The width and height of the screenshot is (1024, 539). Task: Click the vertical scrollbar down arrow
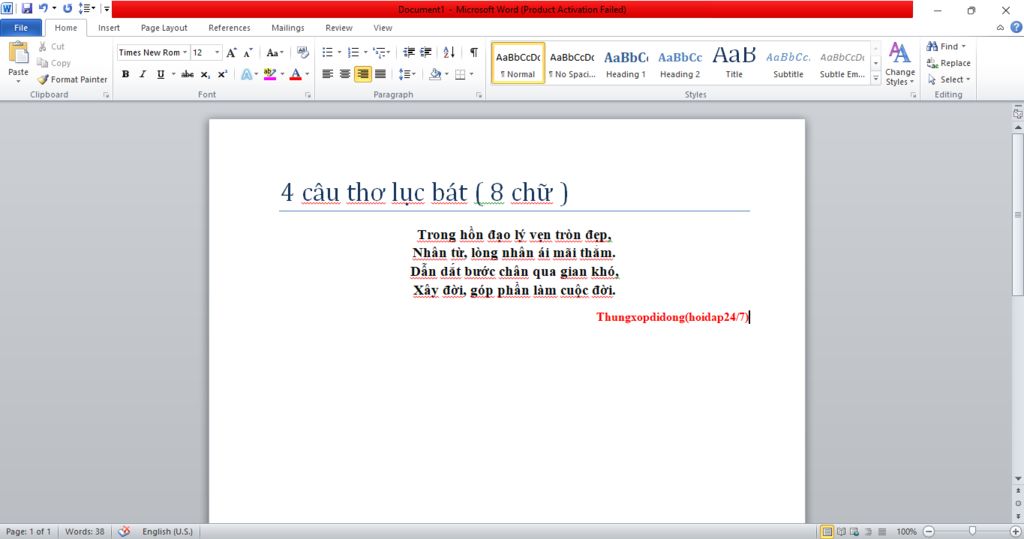[1017, 479]
